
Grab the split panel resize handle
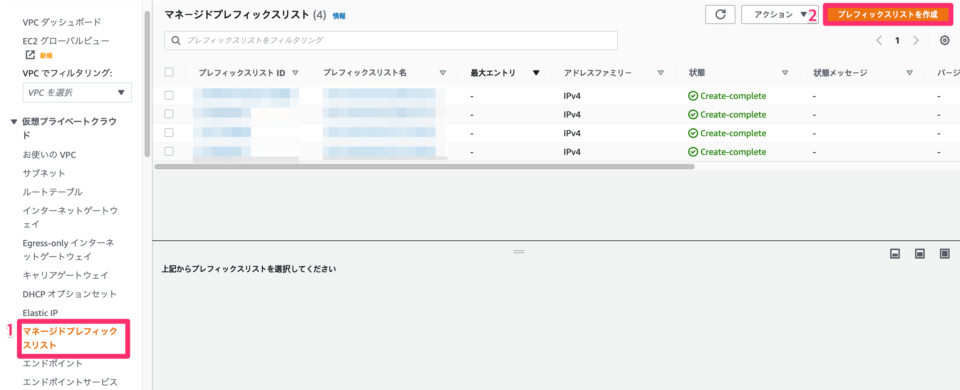click(519, 252)
